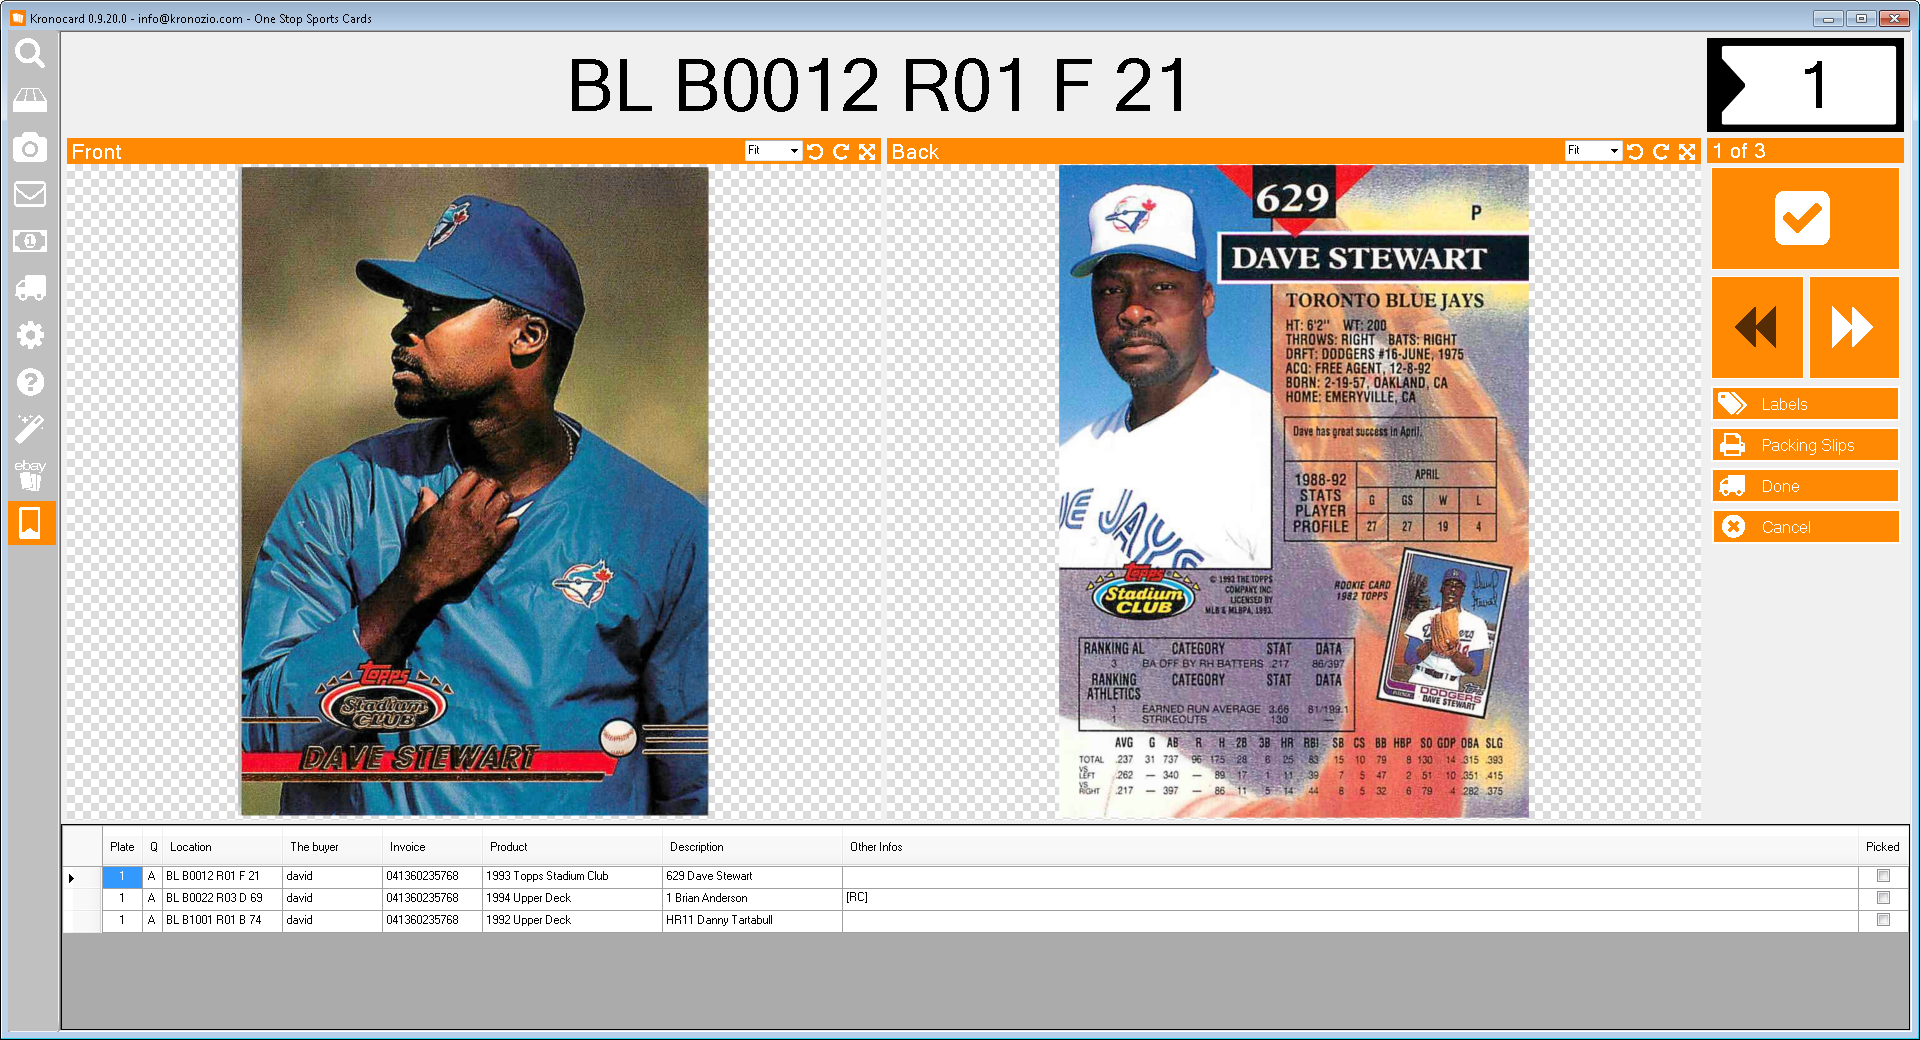Select the Dave Stewart front card image

[474, 491]
